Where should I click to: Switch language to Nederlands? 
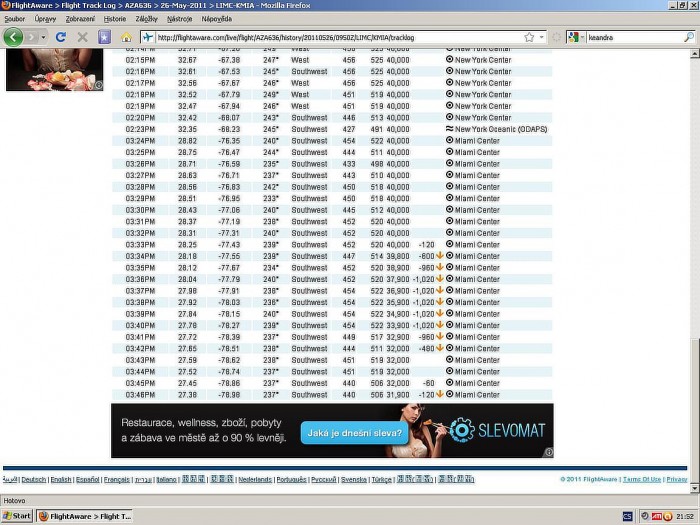point(255,479)
